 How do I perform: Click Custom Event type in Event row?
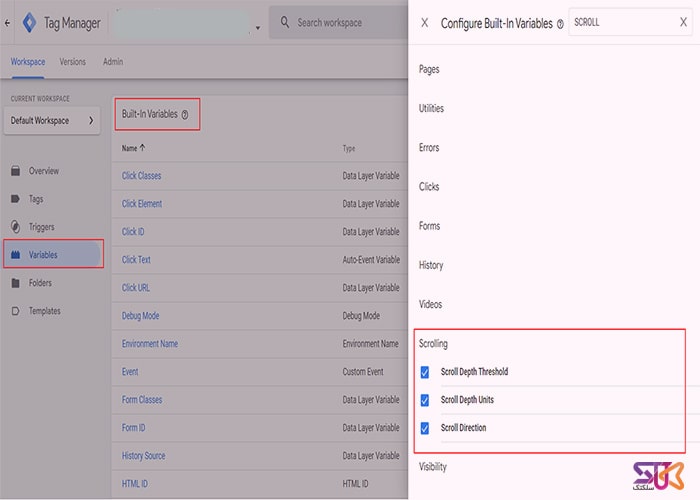[363, 371]
